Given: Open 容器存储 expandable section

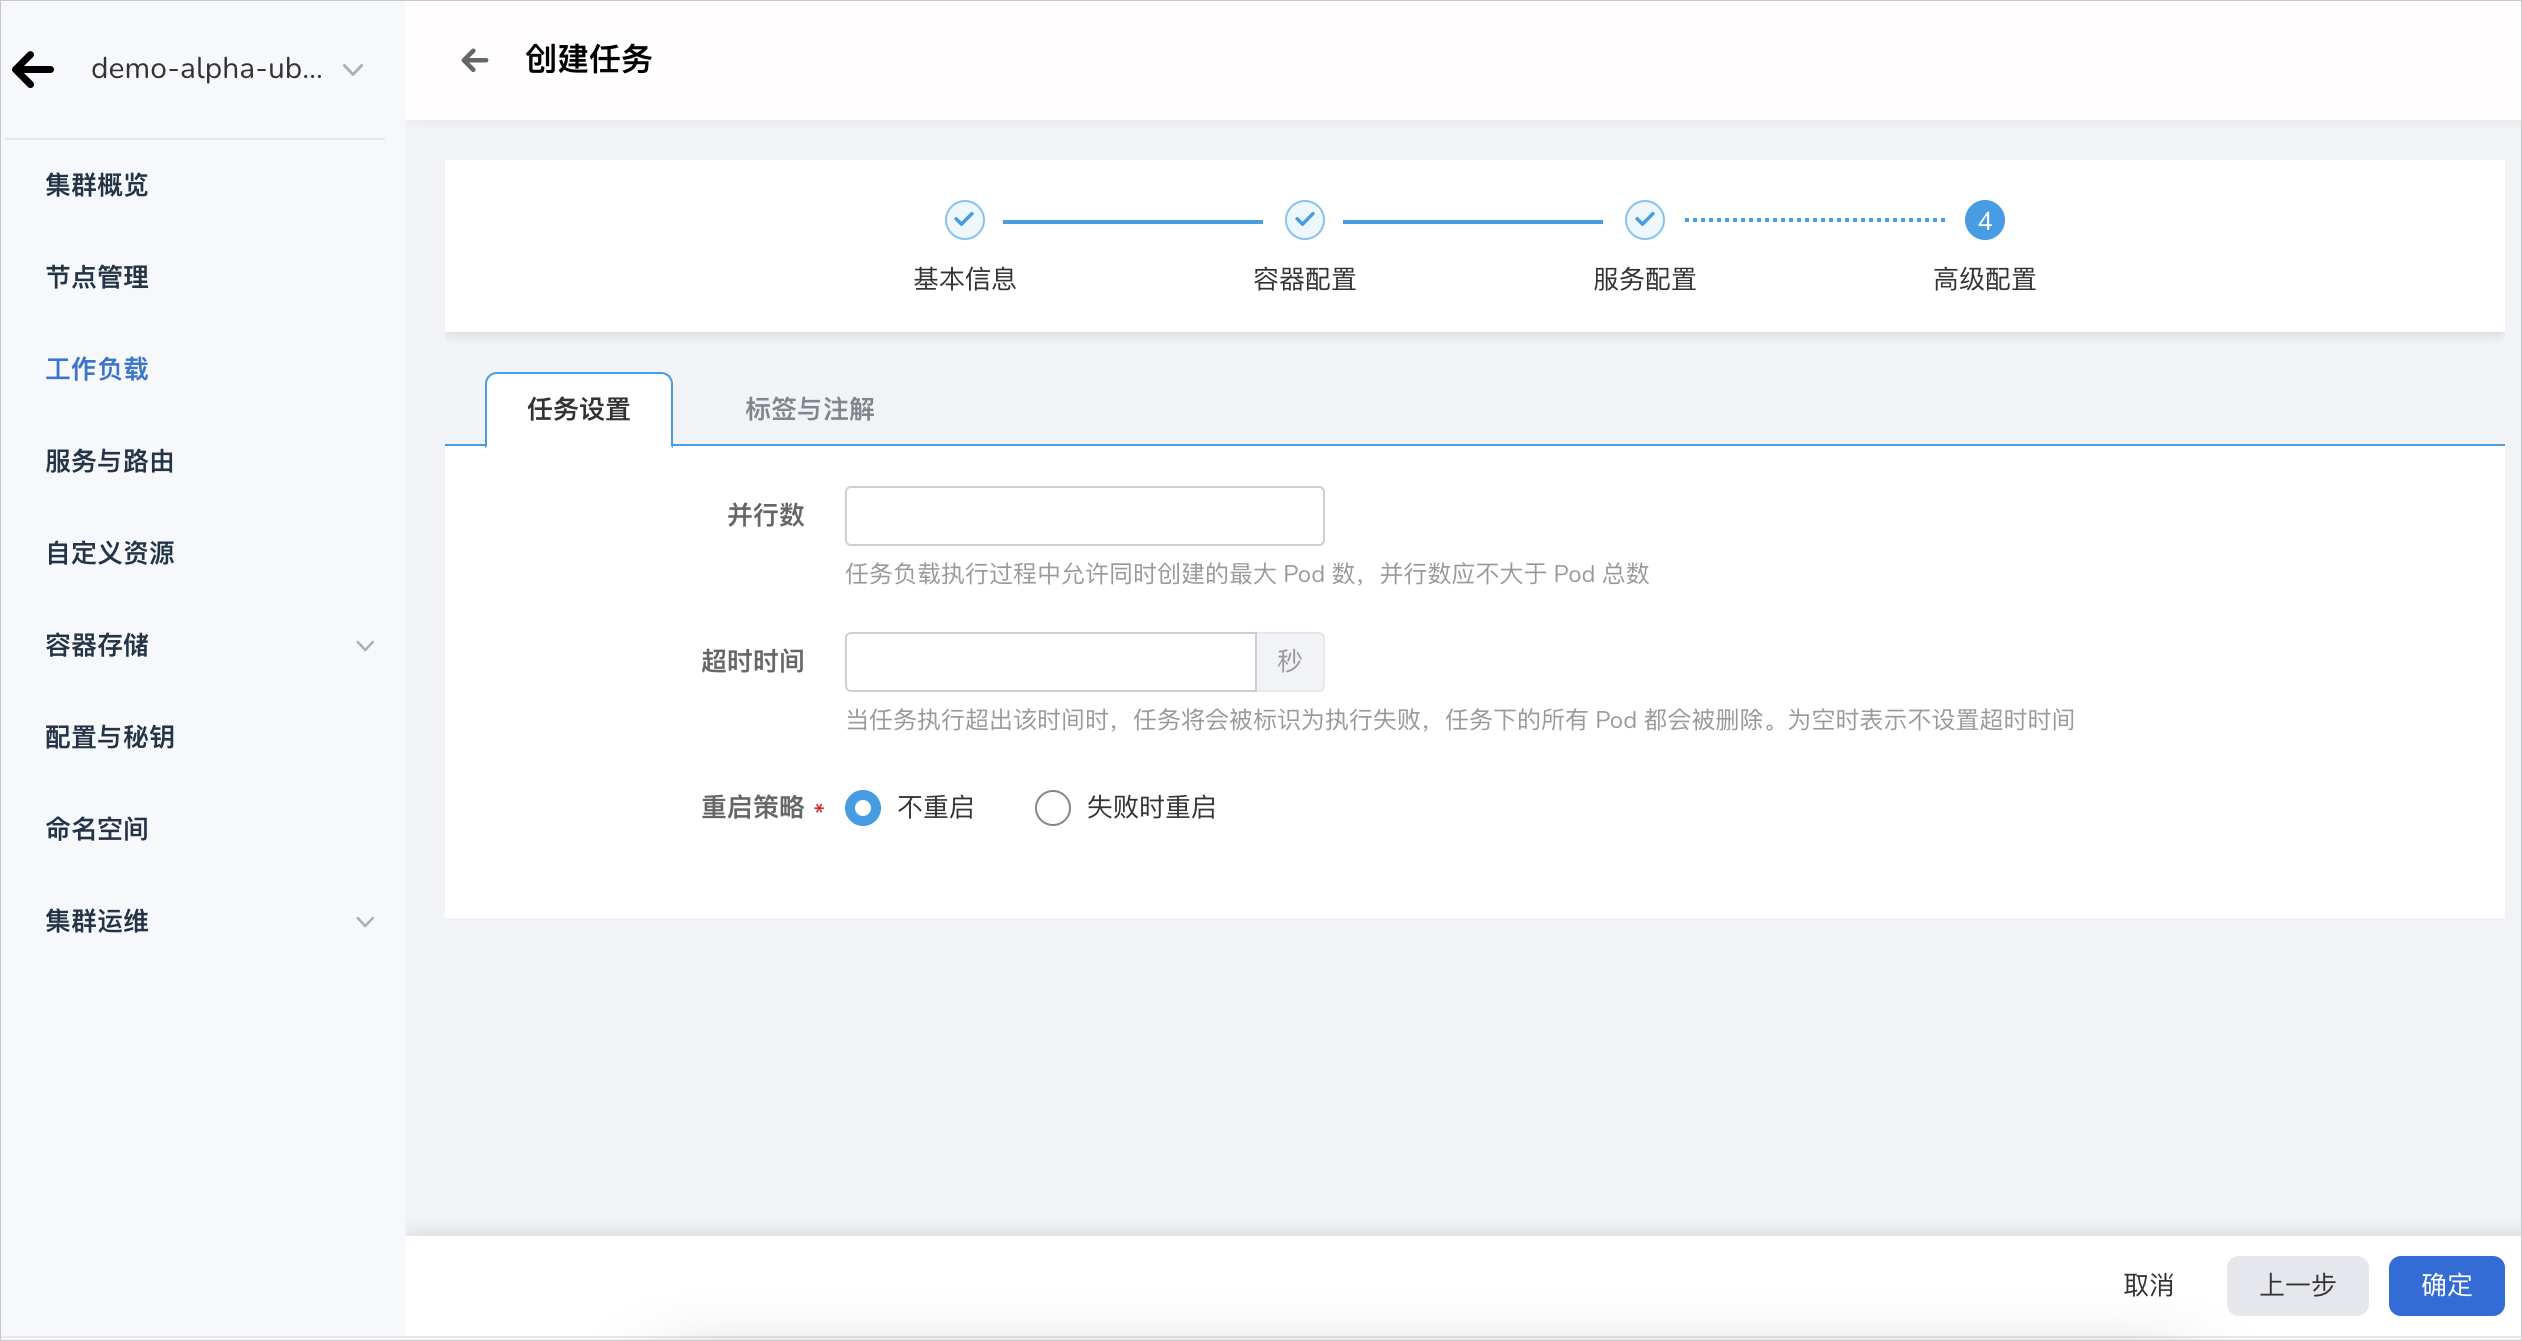Looking at the screenshot, I should tap(200, 645).
